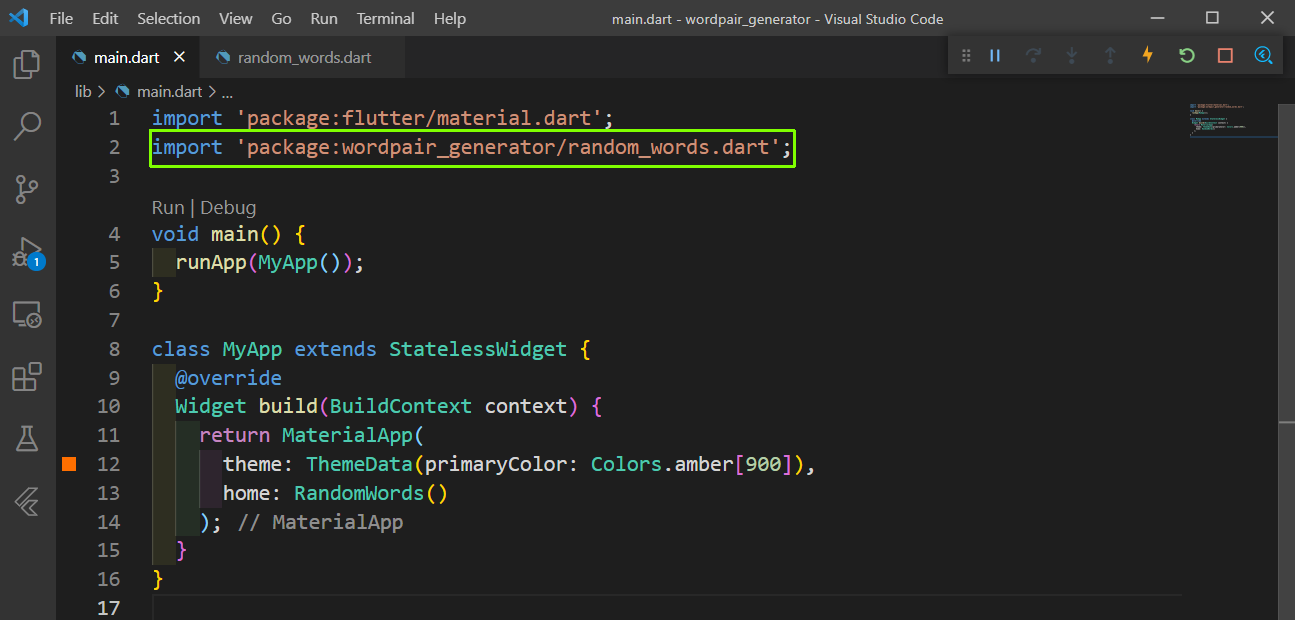Click RandomWords() on line 13
1295x620 pixels.
pos(371,493)
